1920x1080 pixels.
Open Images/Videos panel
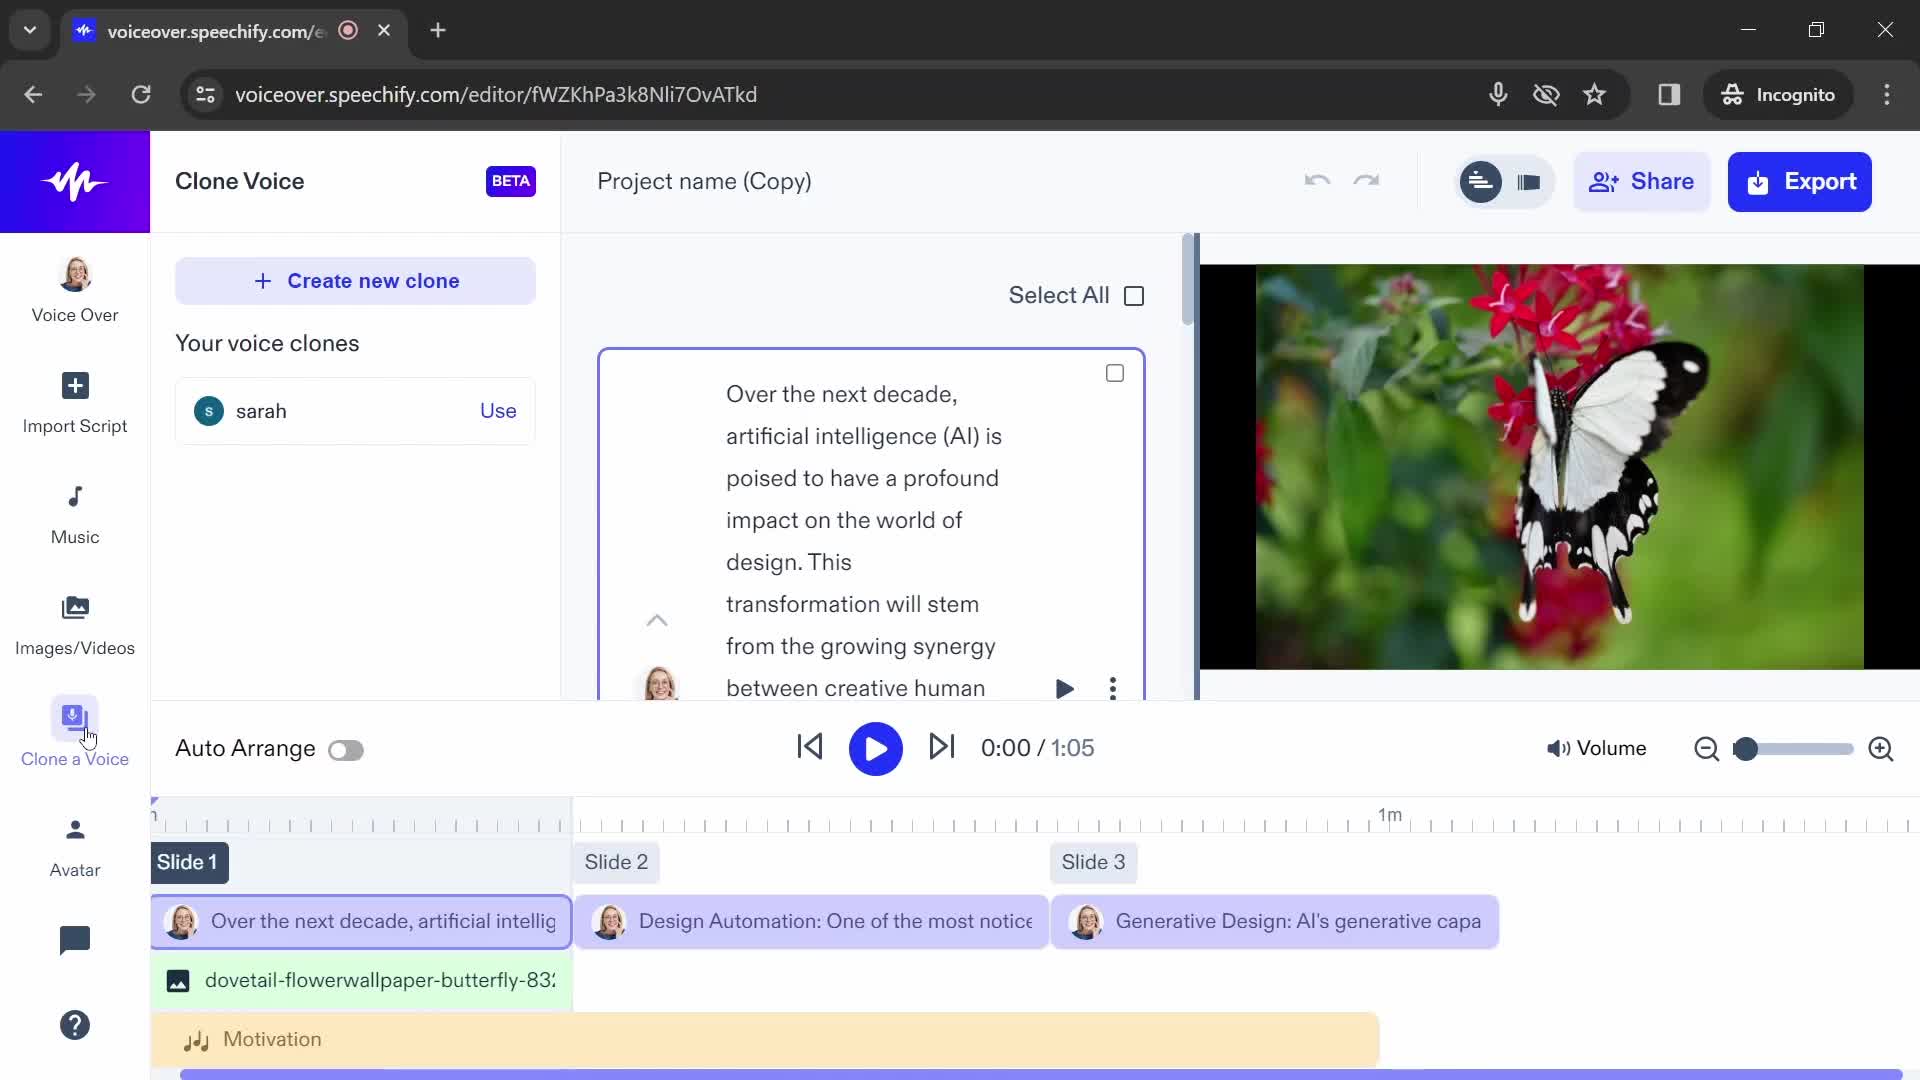coord(75,624)
